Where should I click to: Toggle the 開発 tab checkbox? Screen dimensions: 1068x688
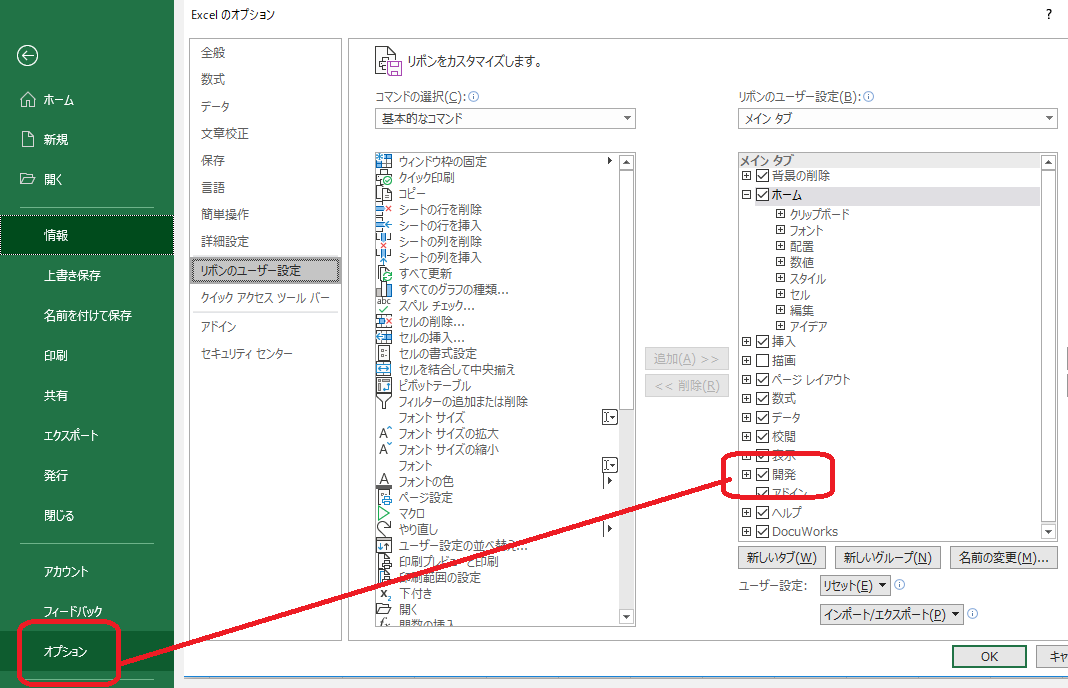[x=762, y=475]
